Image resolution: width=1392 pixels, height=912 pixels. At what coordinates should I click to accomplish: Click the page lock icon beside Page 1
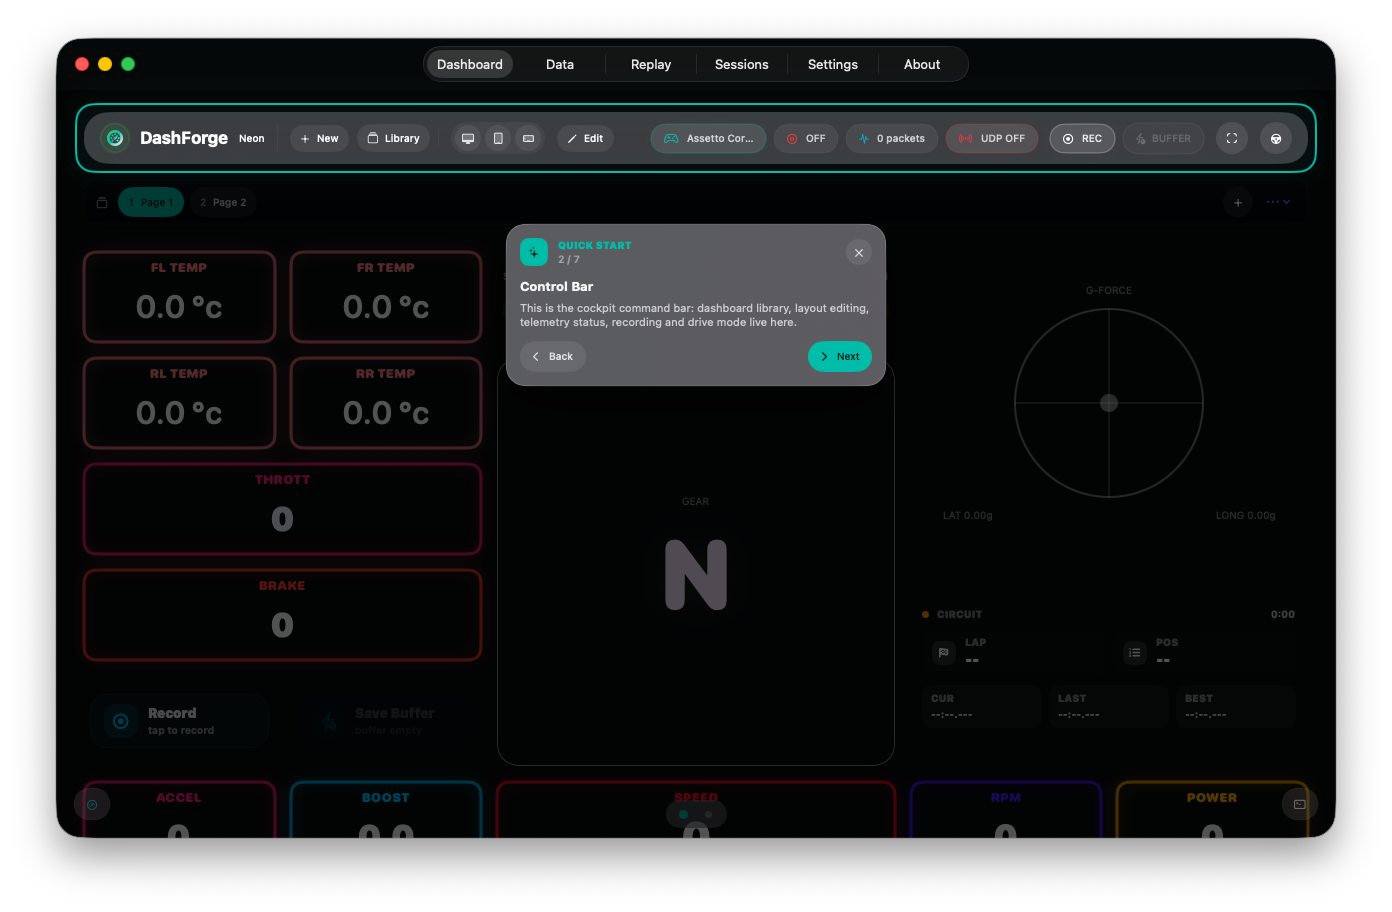pos(102,202)
